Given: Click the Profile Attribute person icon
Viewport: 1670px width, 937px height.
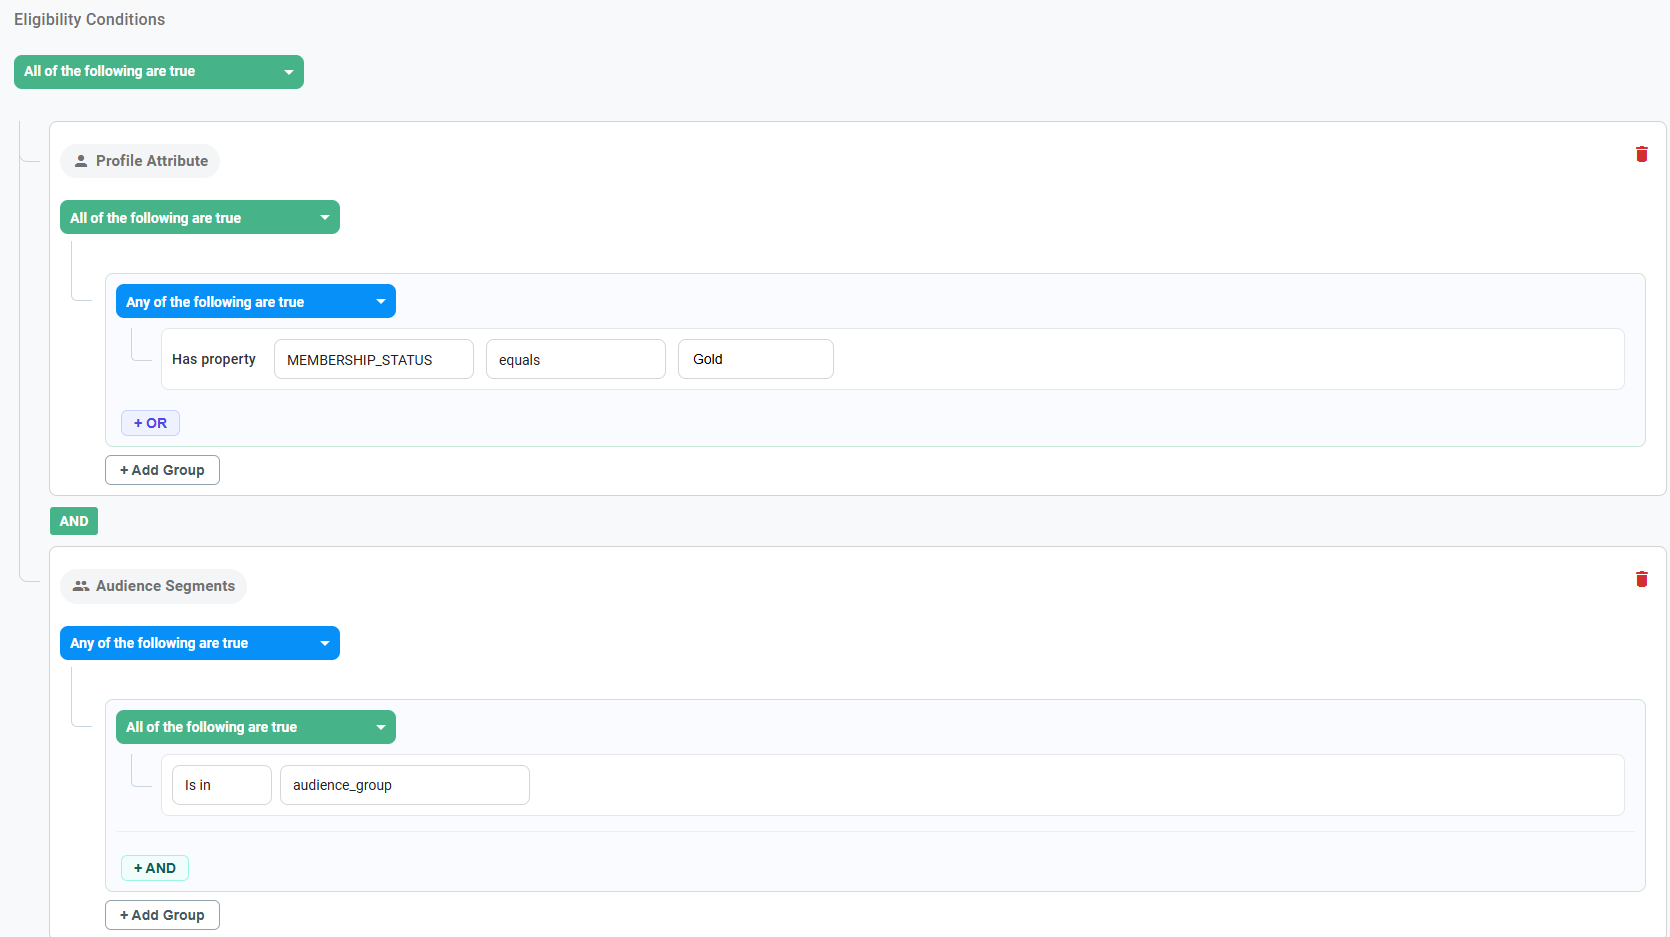Looking at the screenshot, I should (x=81, y=161).
